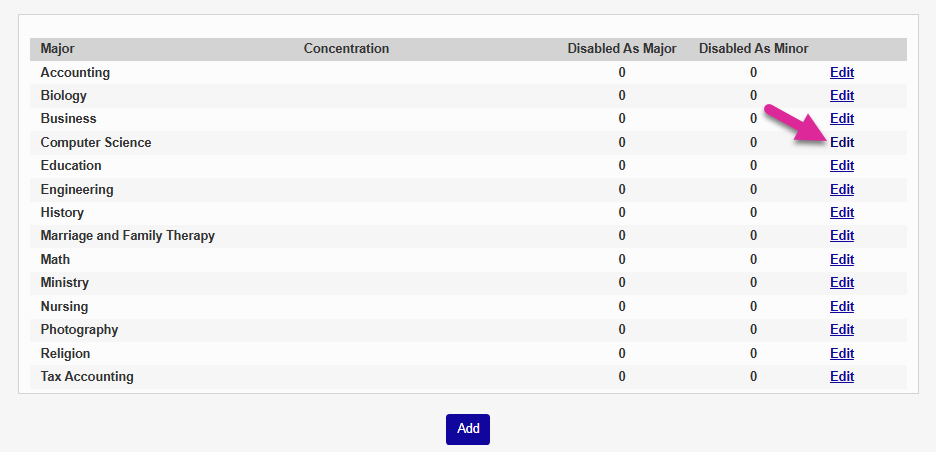Edit the Business major entry
This screenshot has width=936, height=452.
point(842,119)
